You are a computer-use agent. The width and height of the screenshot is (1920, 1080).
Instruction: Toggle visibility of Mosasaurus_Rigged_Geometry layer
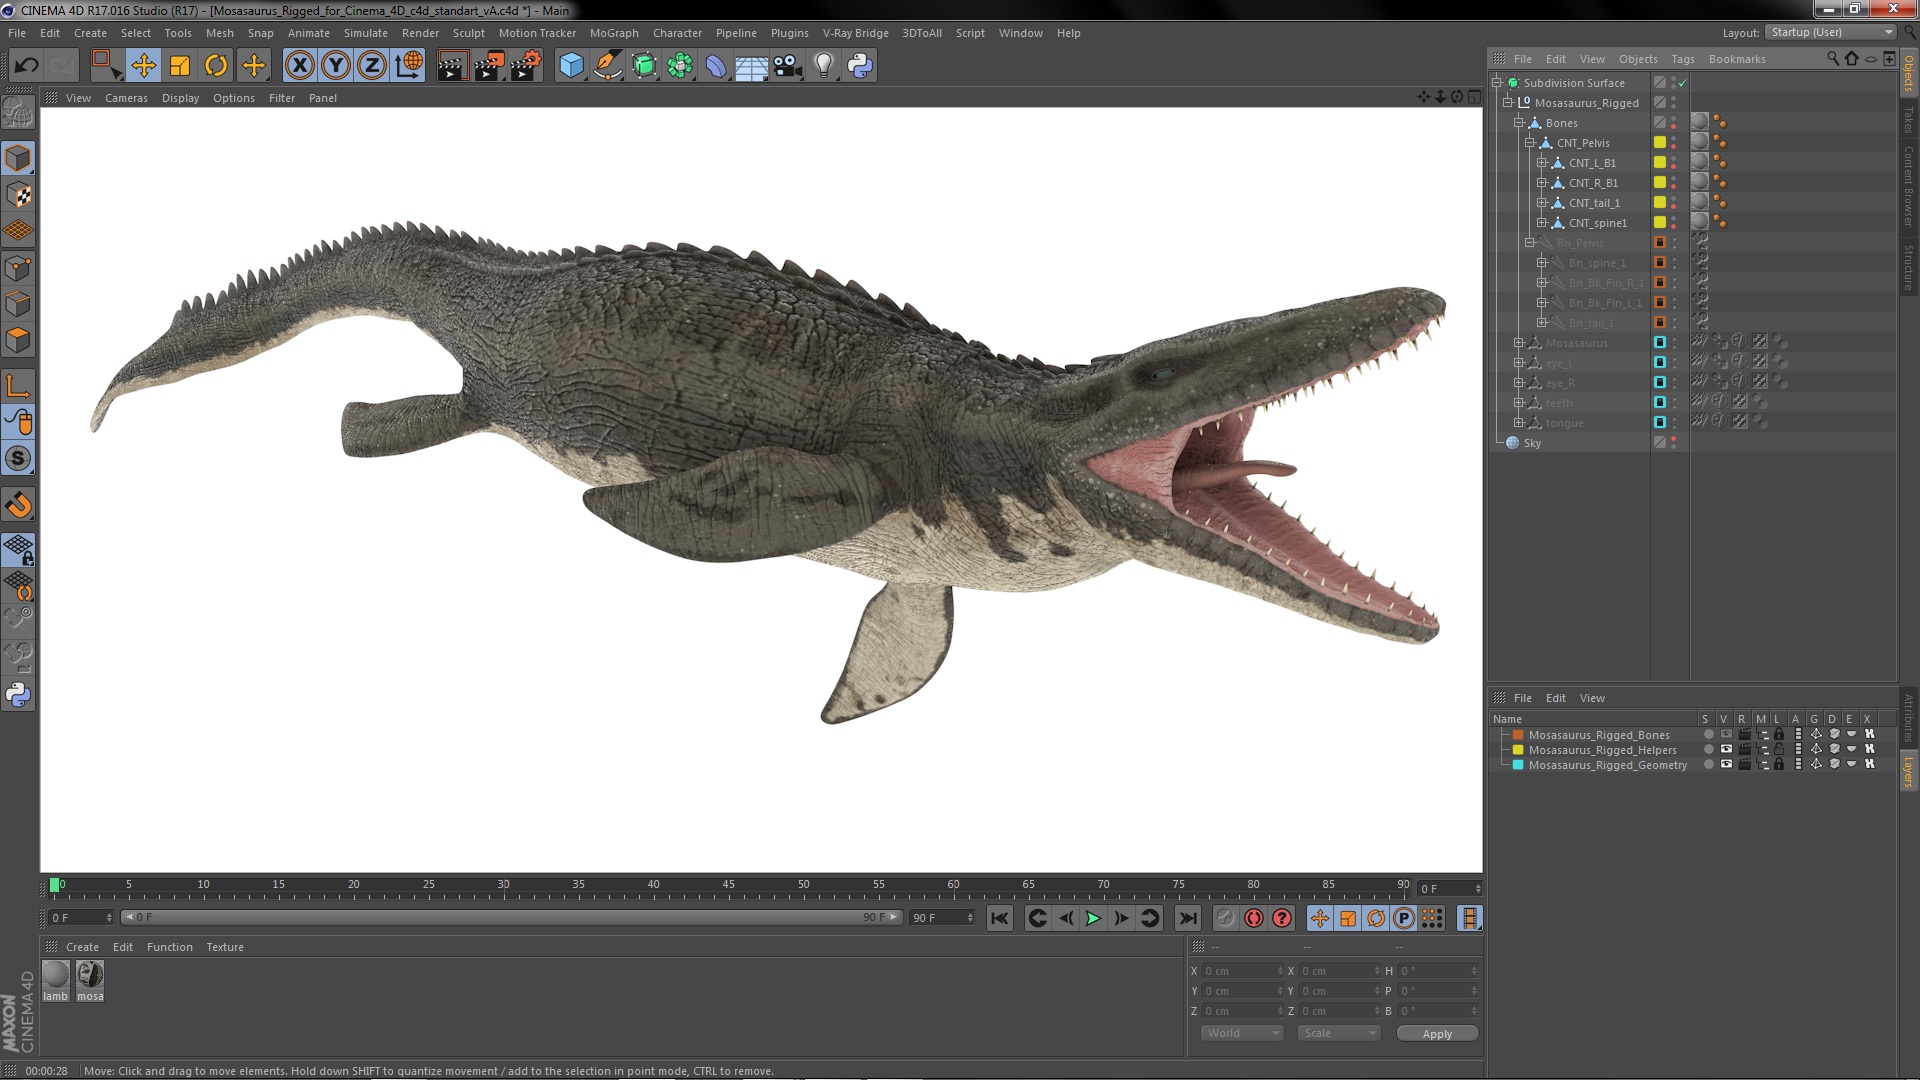coord(1724,765)
